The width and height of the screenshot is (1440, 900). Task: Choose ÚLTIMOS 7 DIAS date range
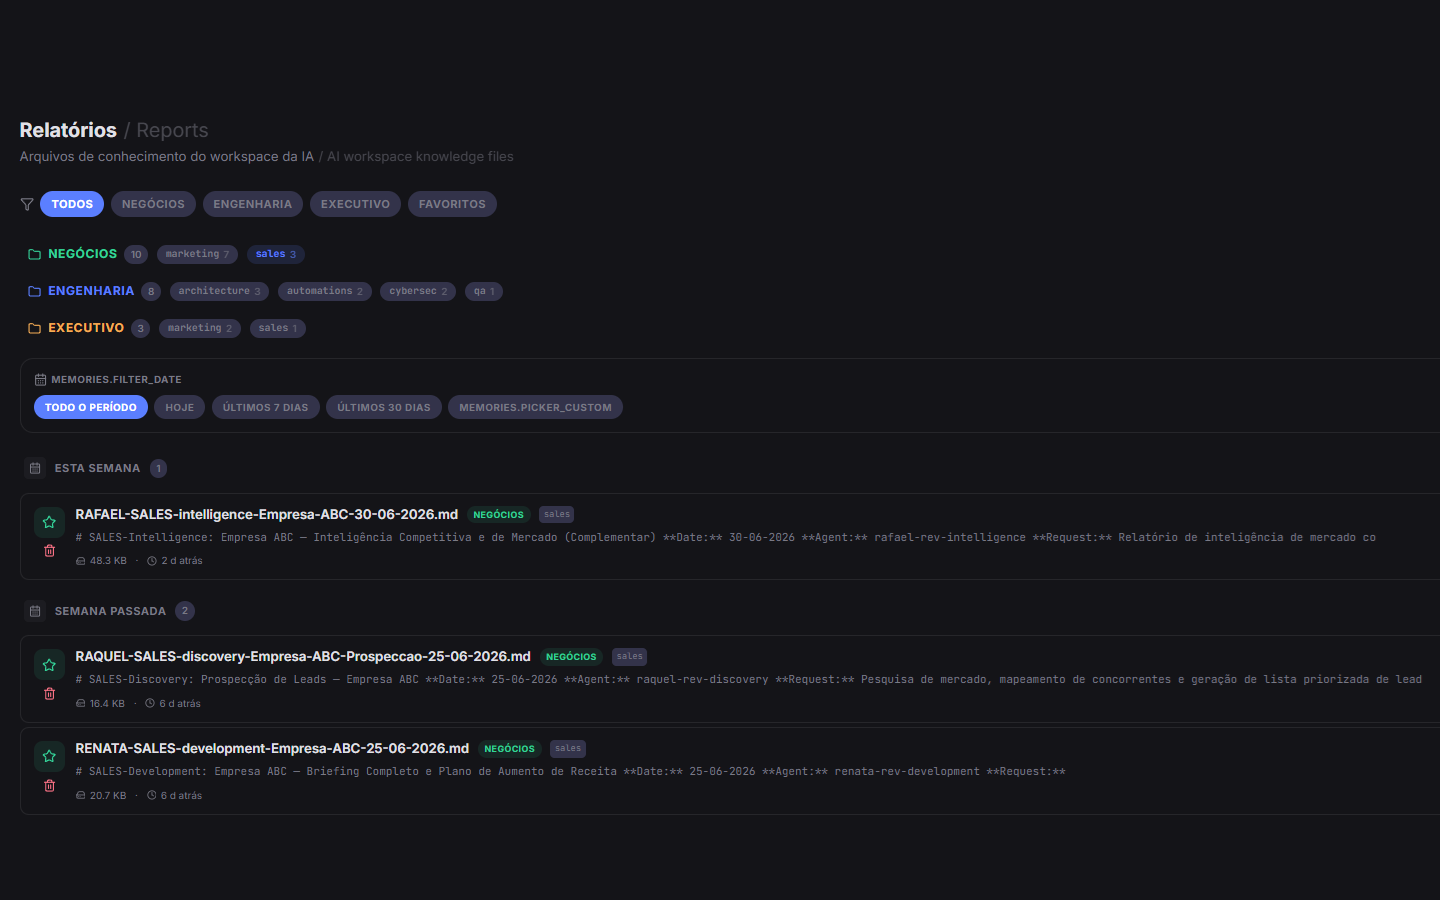click(266, 407)
